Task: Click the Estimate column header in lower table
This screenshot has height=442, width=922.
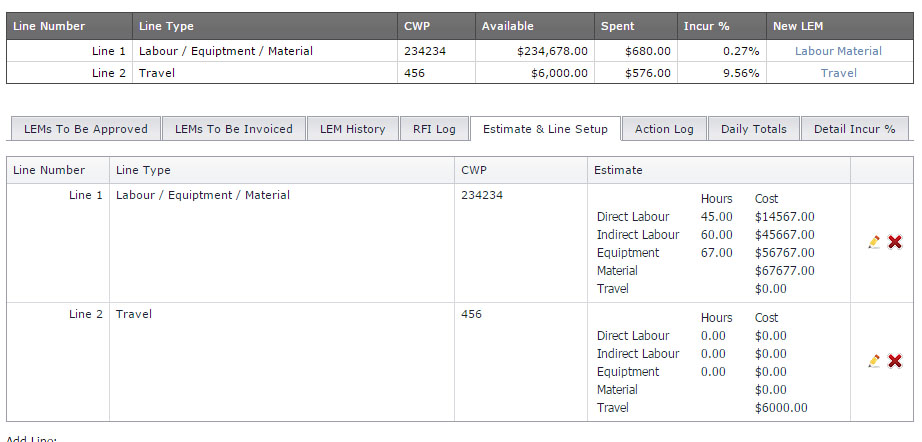Action: (x=618, y=171)
